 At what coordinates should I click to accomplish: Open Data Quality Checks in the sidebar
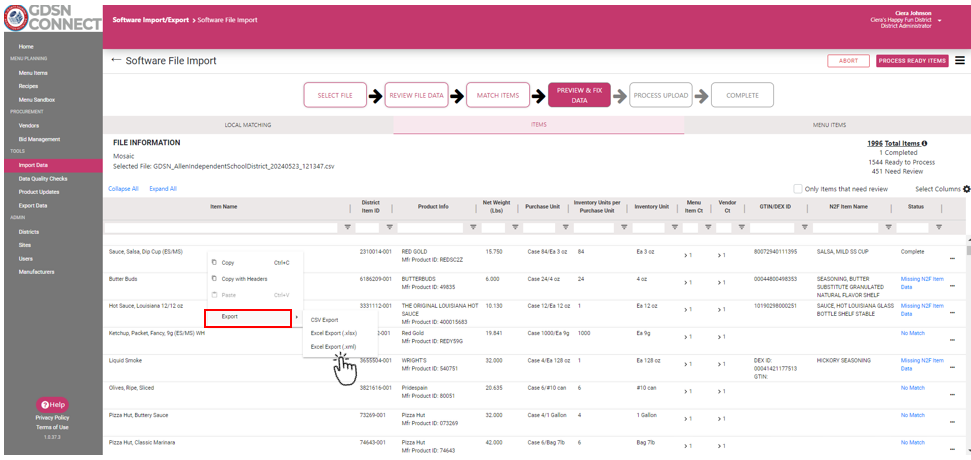[x=43, y=179]
